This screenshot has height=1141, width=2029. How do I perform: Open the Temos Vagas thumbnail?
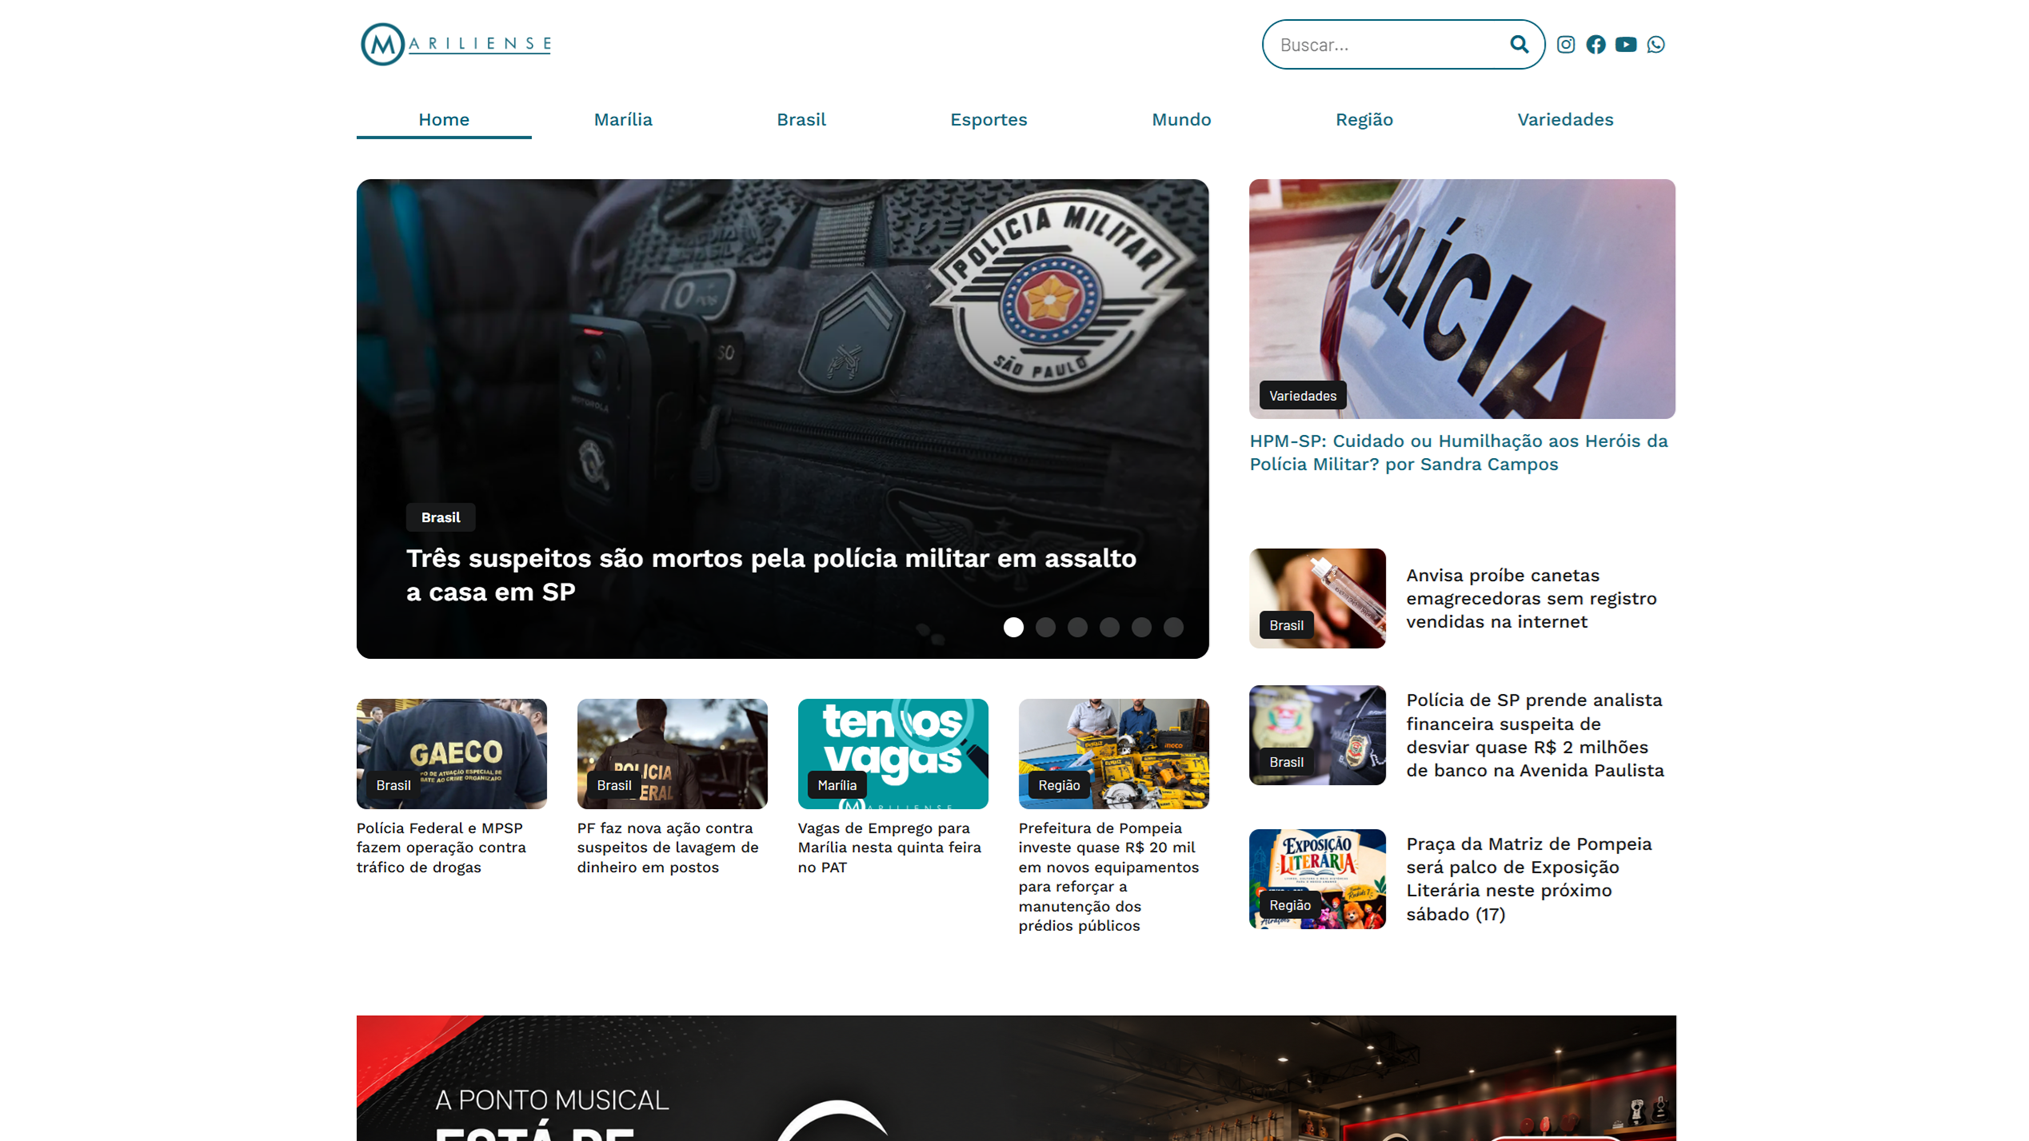(x=892, y=753)
